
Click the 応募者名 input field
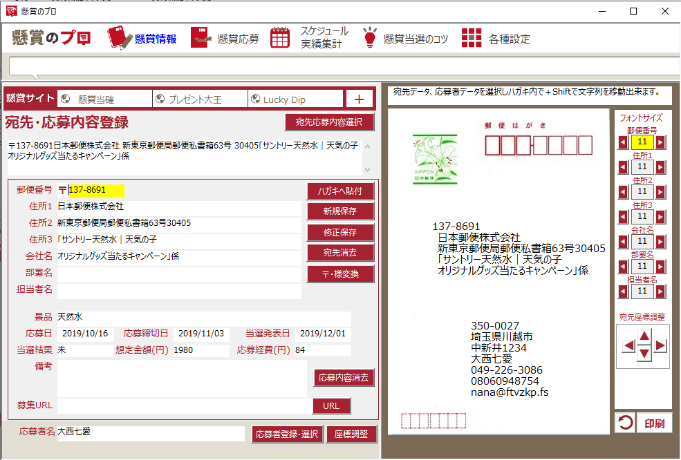coord(150,433)
